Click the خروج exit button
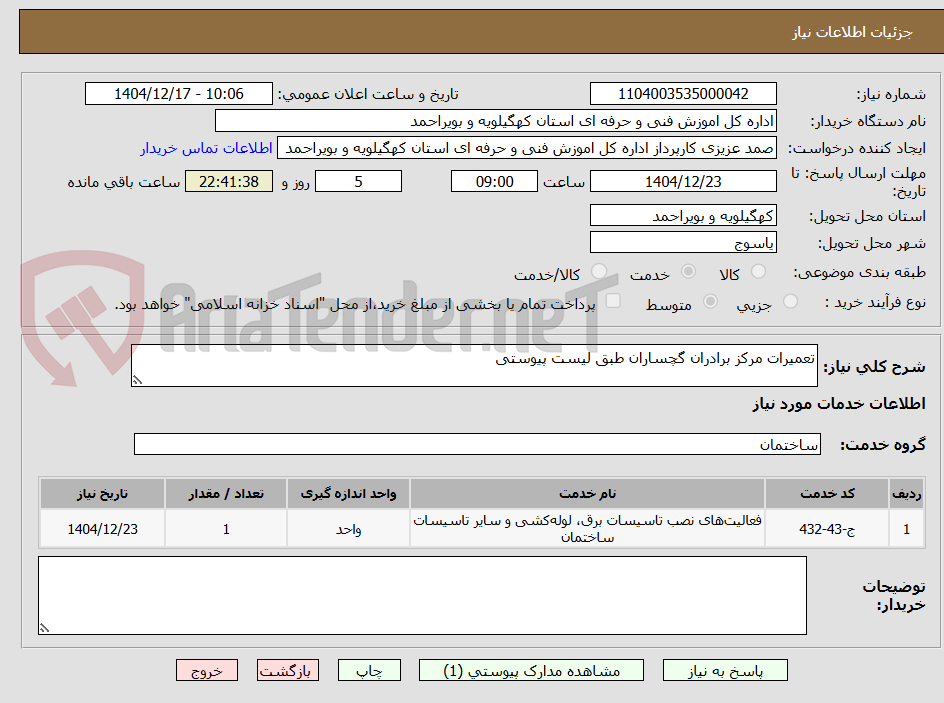 206,670
